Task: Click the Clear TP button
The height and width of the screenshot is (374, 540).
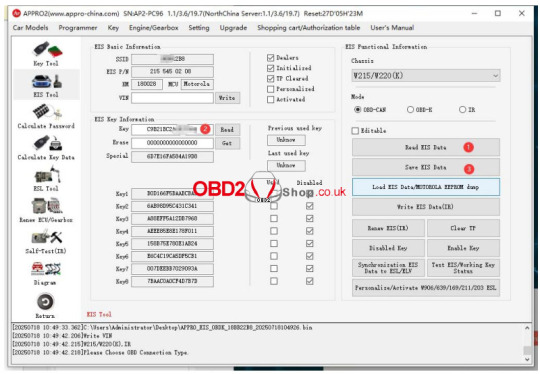Action: (463, 228)
